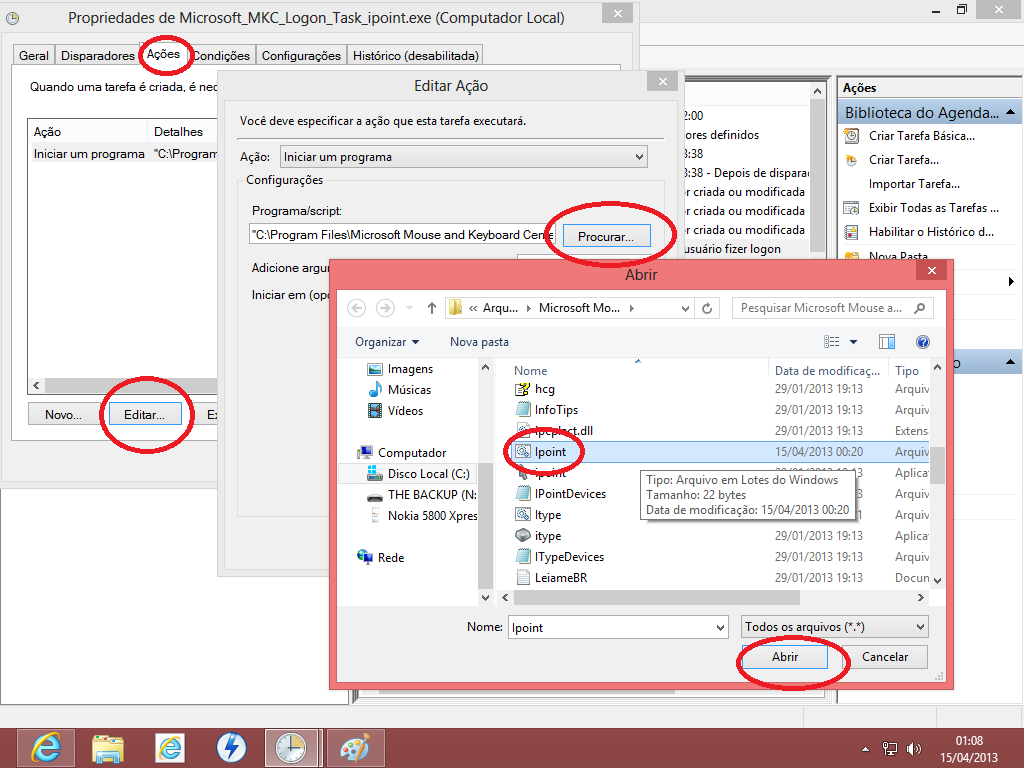1024x768 pixels.
Task: Open the Ação dropdown Iniciar um programa
Action: pos(464,157)
